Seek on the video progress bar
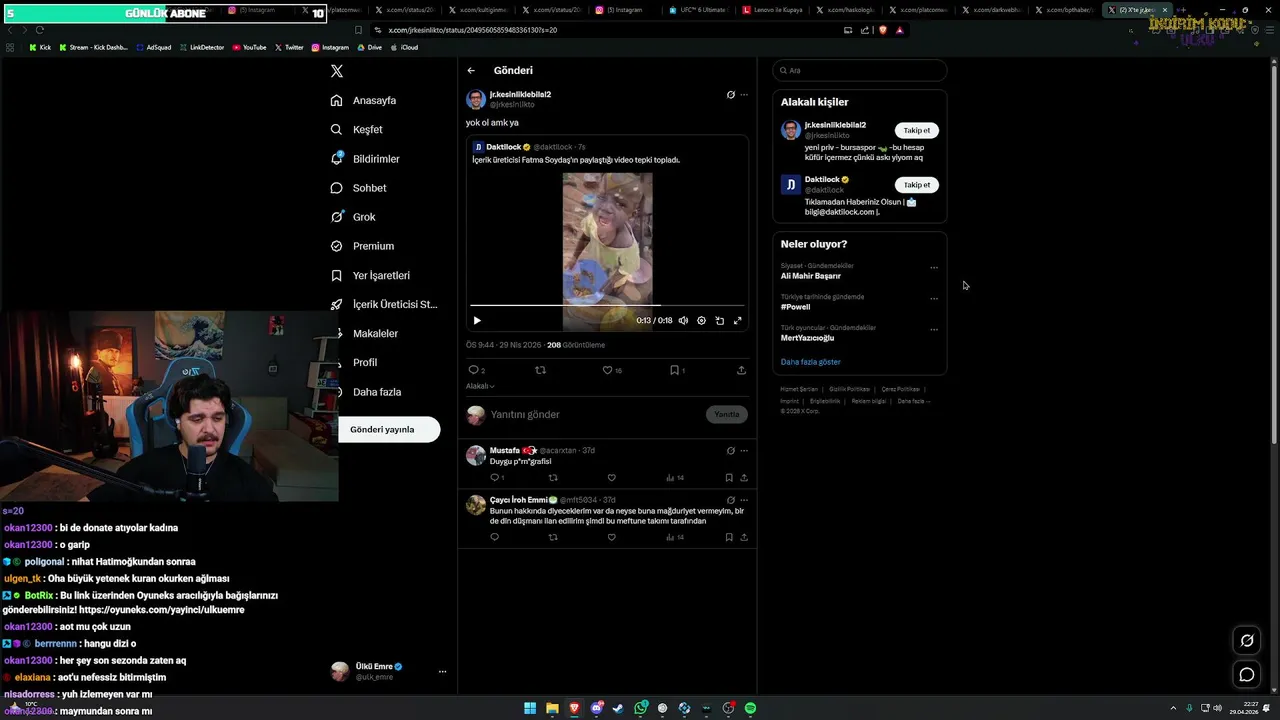 point(607,305)
